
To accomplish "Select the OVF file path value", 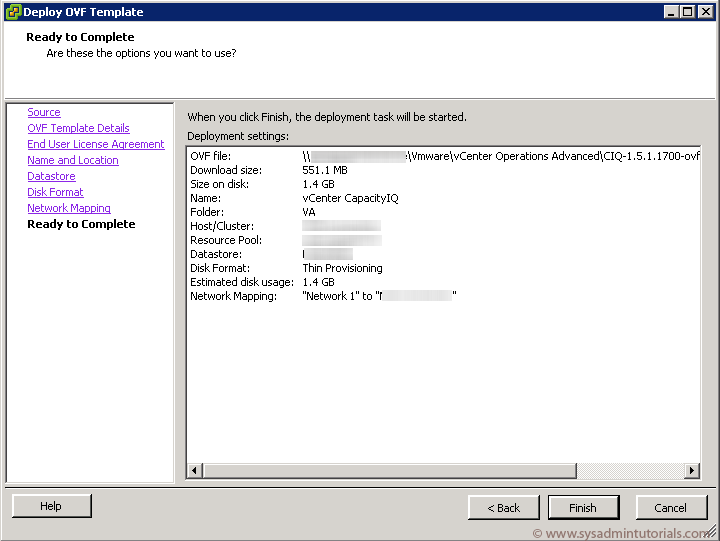I will click(501, 156).
